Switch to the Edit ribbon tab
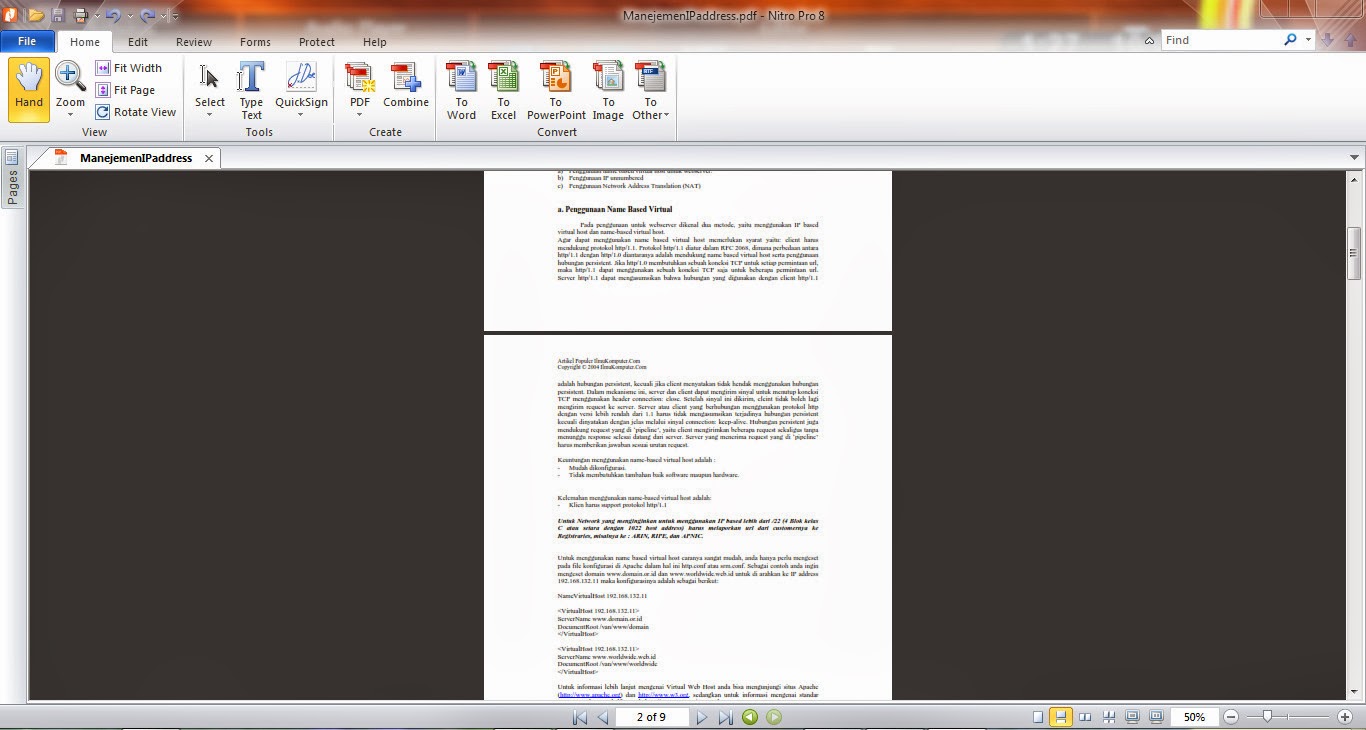 click(138, 42)
